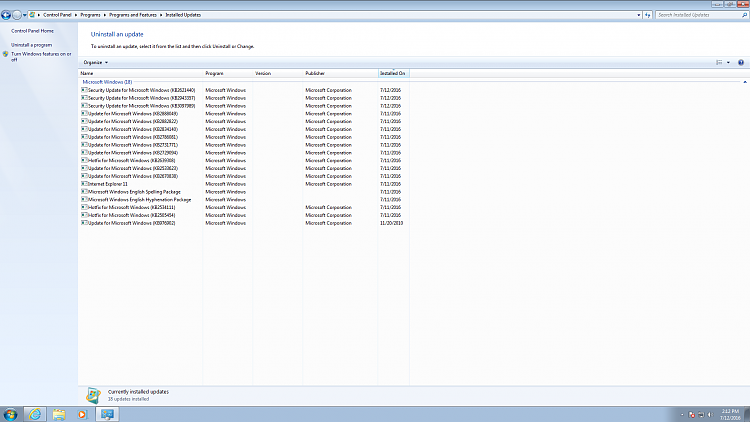This screenshot has height=422, width=750.
Task: Expand arrow after Programs and Features breadcrumb
Action: 161,15
